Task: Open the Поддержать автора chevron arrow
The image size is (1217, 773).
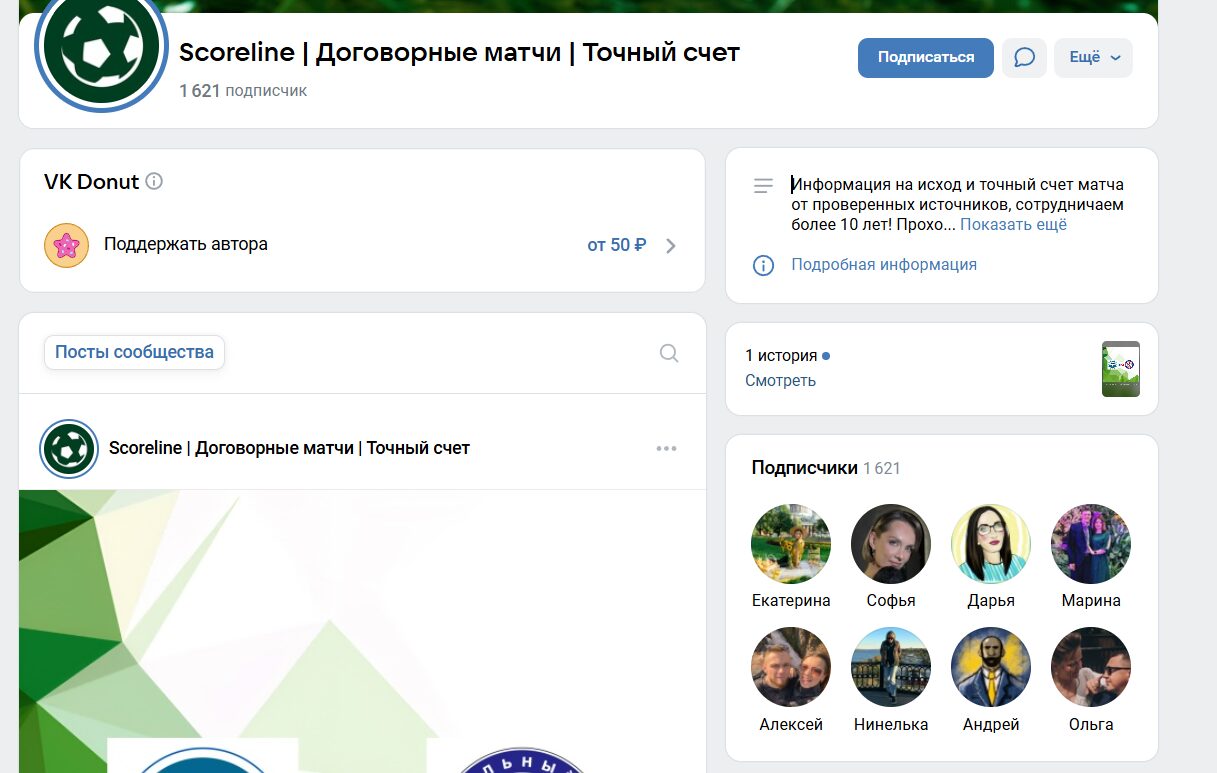Action: click(x=671, y=246)
